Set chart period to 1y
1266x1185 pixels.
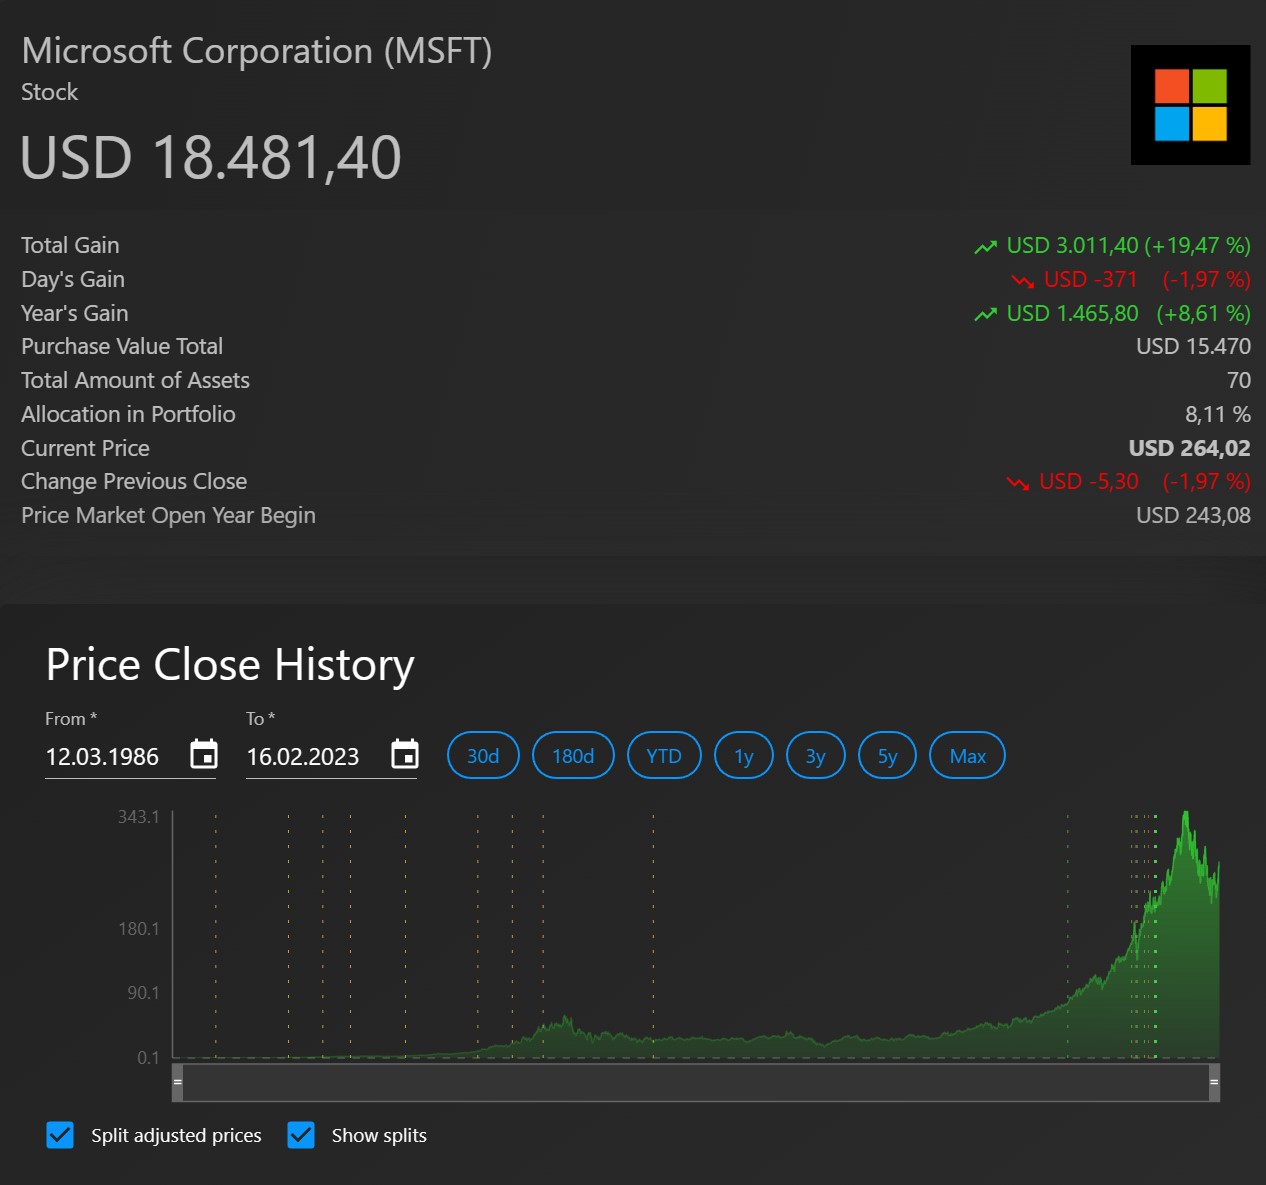coord(744,756)
